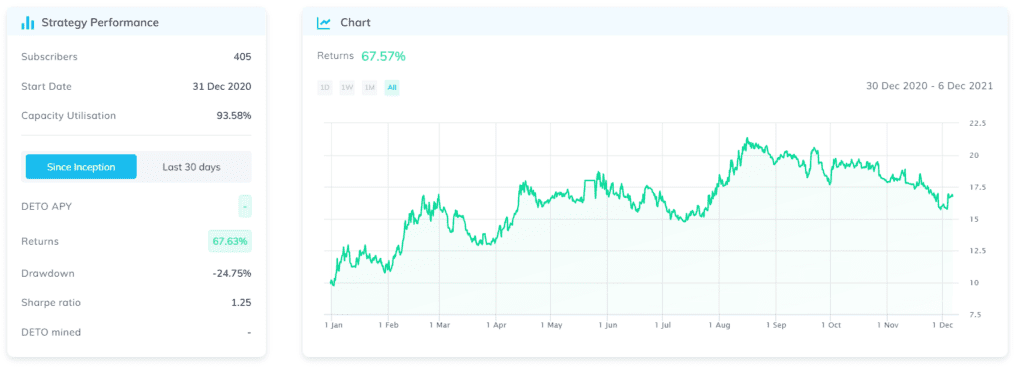
Task: Click the Drawdown value -24.75%
Action: coord(232,274)
